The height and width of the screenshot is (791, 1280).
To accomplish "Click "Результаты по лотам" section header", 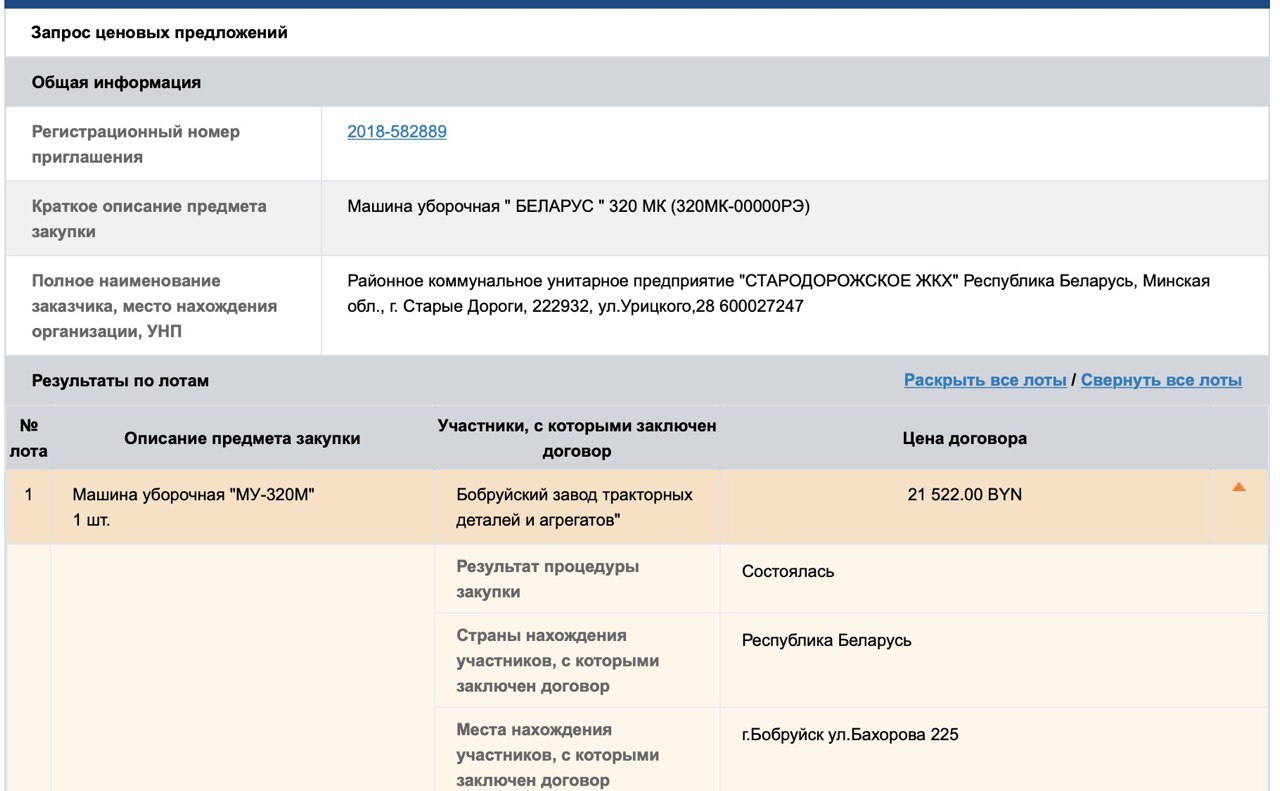I will click(x=120, y=380).
